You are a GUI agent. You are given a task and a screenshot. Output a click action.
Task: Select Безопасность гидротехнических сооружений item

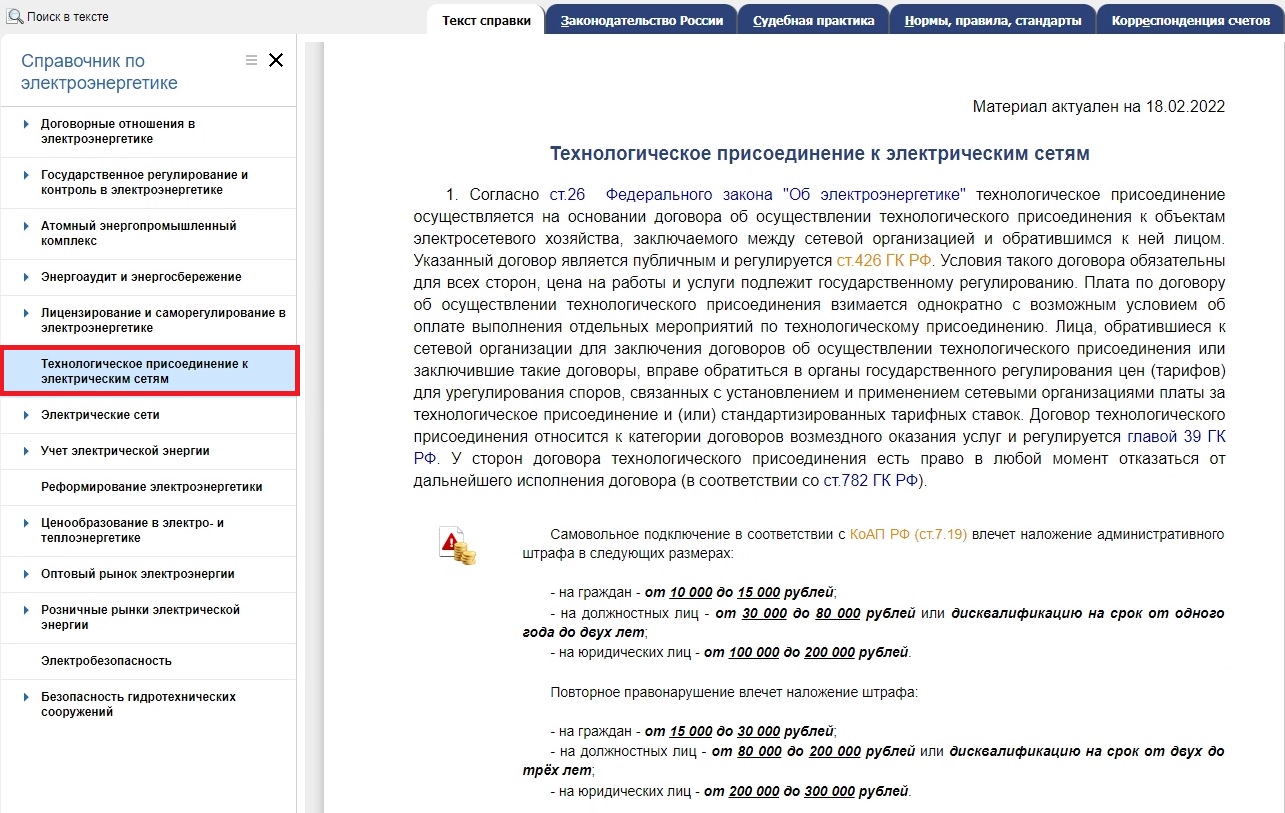tap(148, 705)
